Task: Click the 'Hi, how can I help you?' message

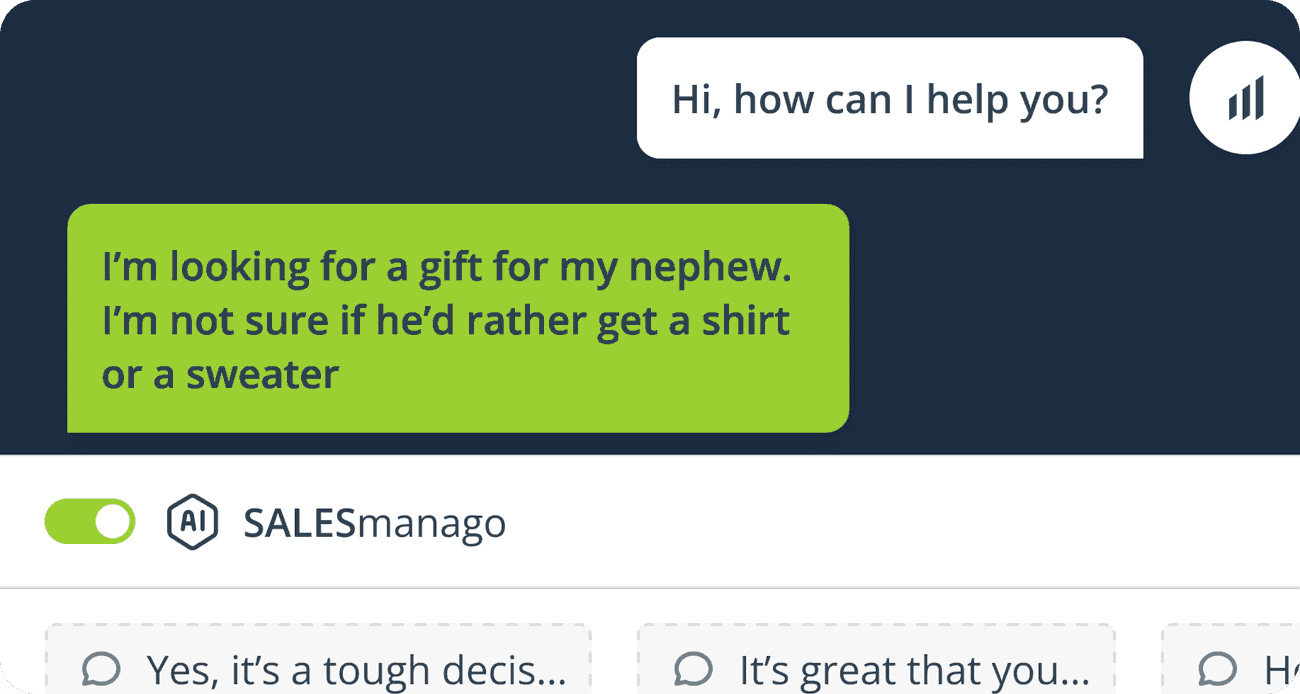Action: point(889,99)
